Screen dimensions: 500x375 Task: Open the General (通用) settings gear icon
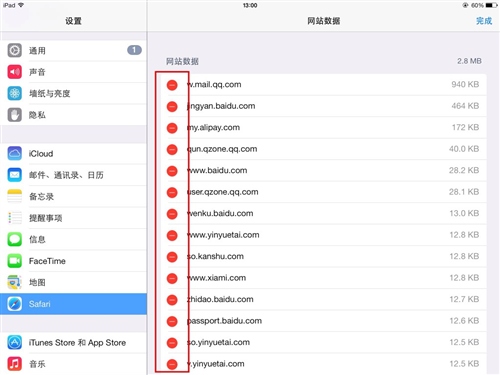[15, 50]
